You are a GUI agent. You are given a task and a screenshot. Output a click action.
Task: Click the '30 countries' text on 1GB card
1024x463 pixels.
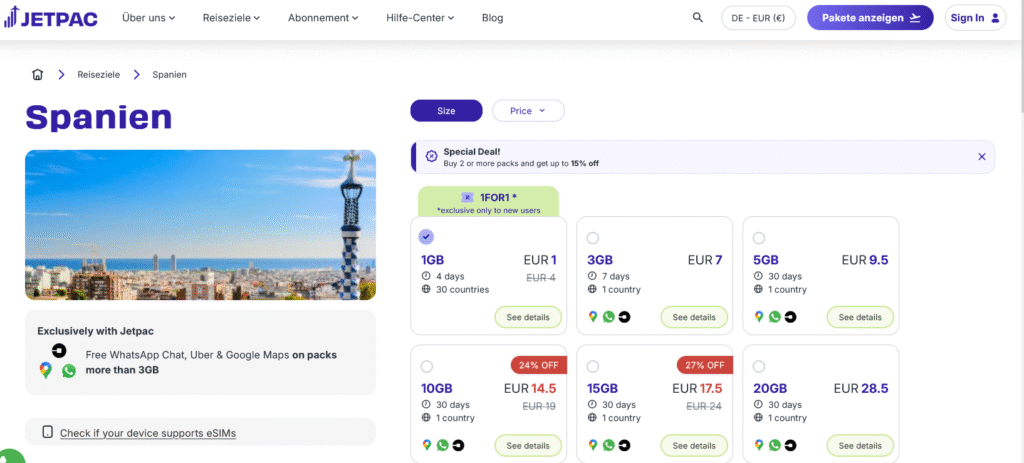(462, 289)
